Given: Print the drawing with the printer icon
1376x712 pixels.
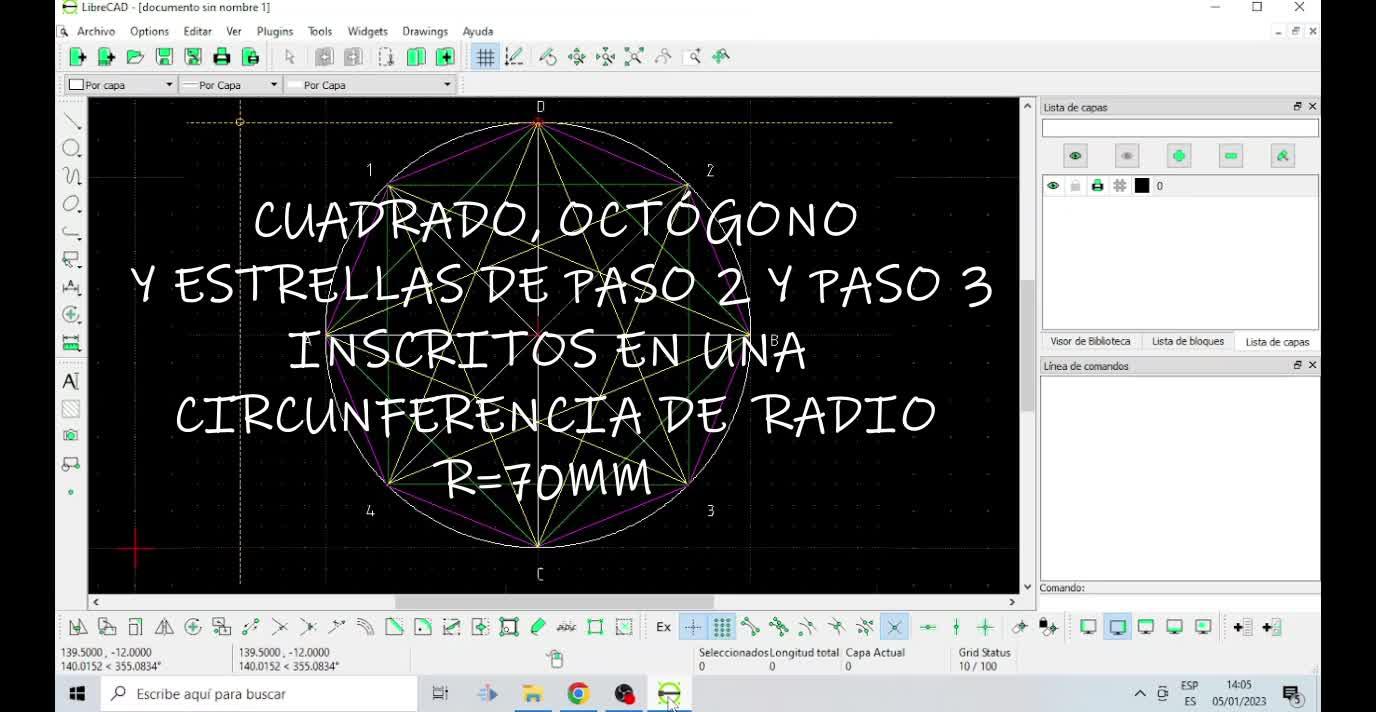Looking at the screenshot, I should [222, 57].
